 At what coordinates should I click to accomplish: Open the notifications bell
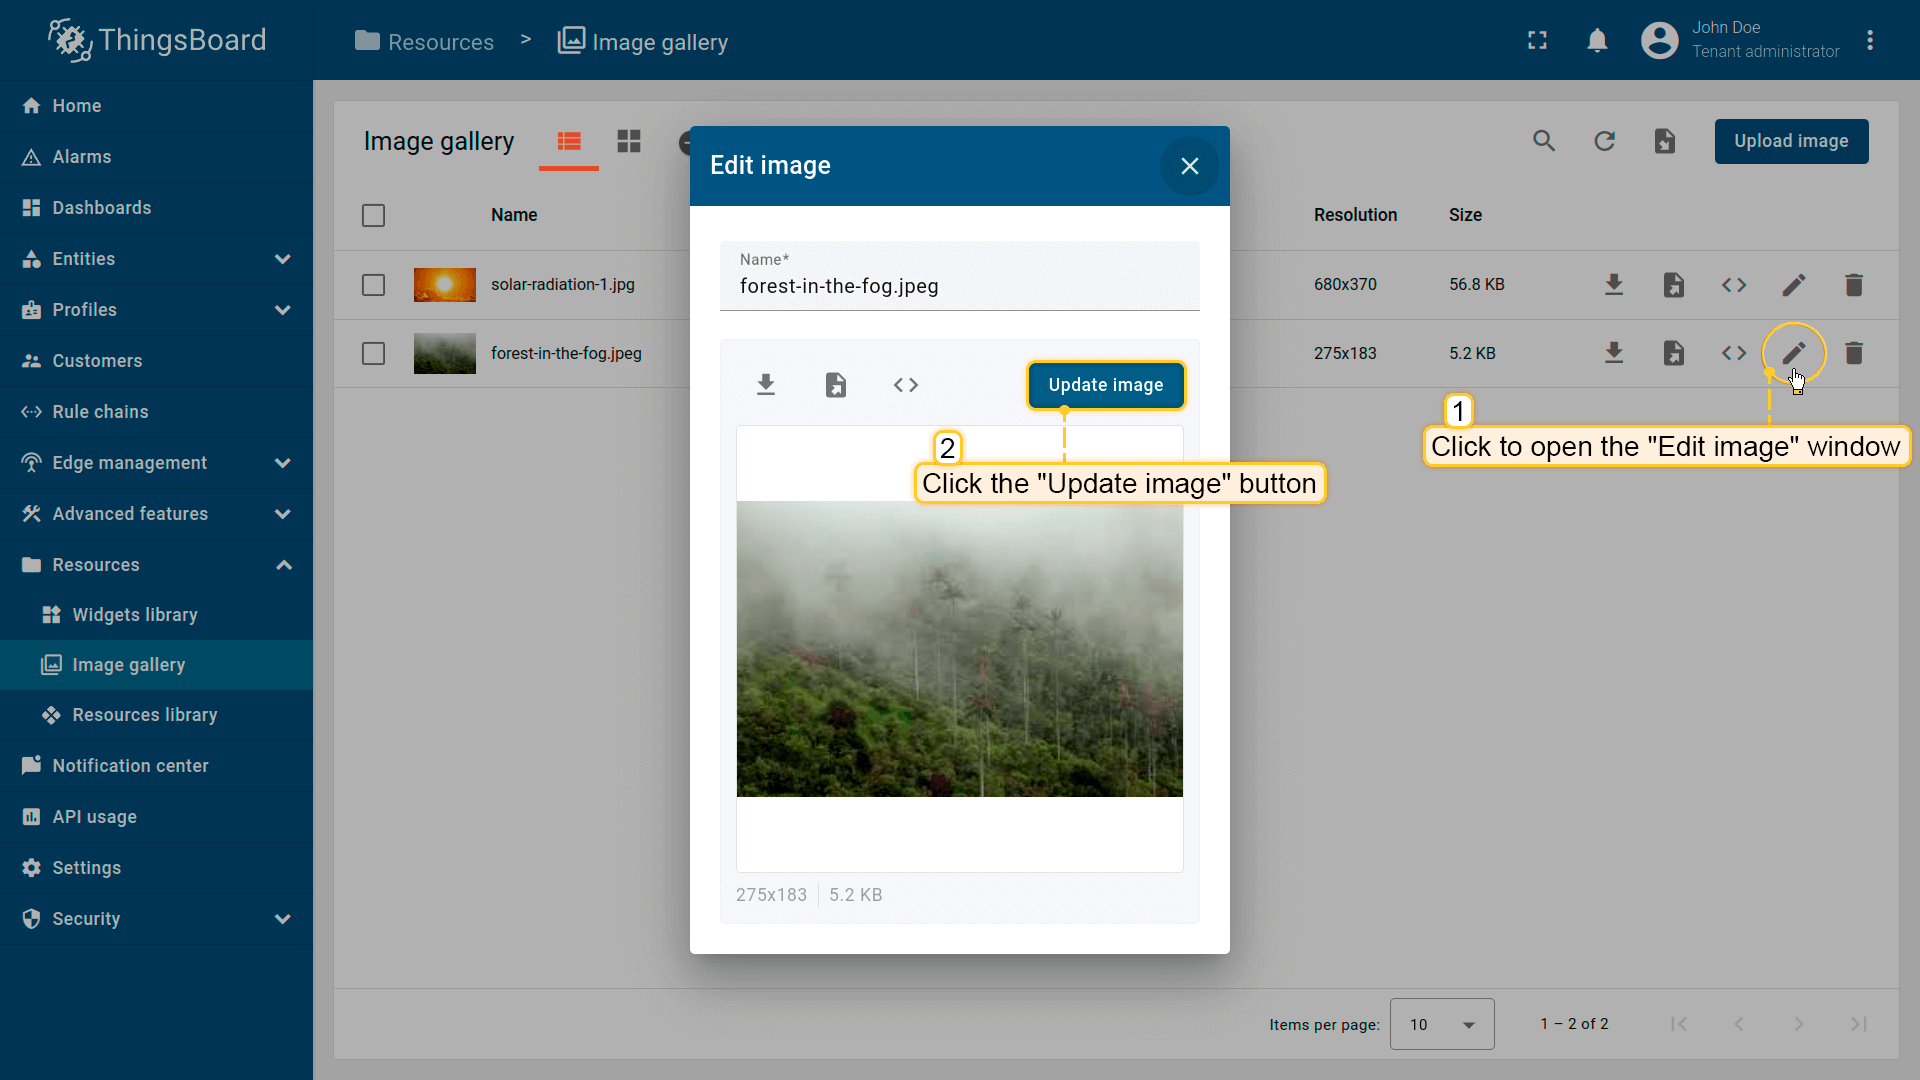click(1597, 41)
